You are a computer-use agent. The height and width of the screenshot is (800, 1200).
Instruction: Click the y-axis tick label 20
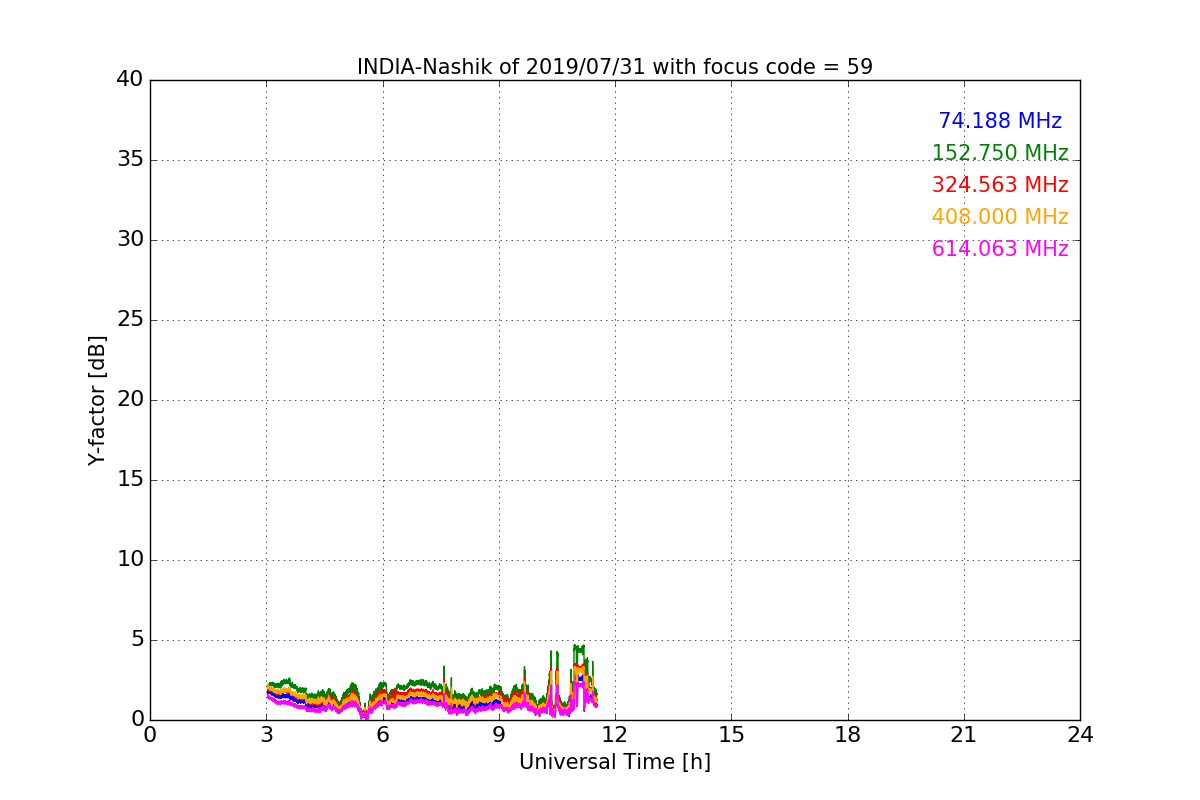(130, 399)
